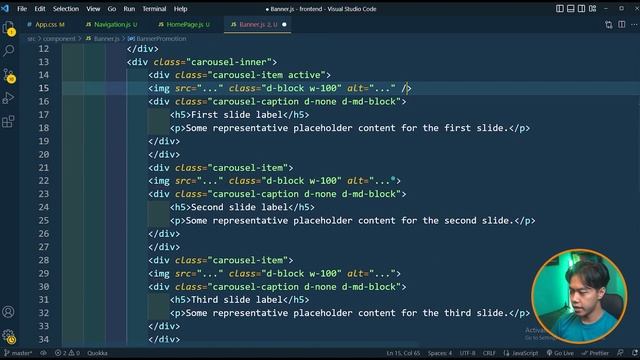Click the BannerPromotion breadcrumb symbol
Viewport: 640px width, 360px height.
click(x=157, y=39)
